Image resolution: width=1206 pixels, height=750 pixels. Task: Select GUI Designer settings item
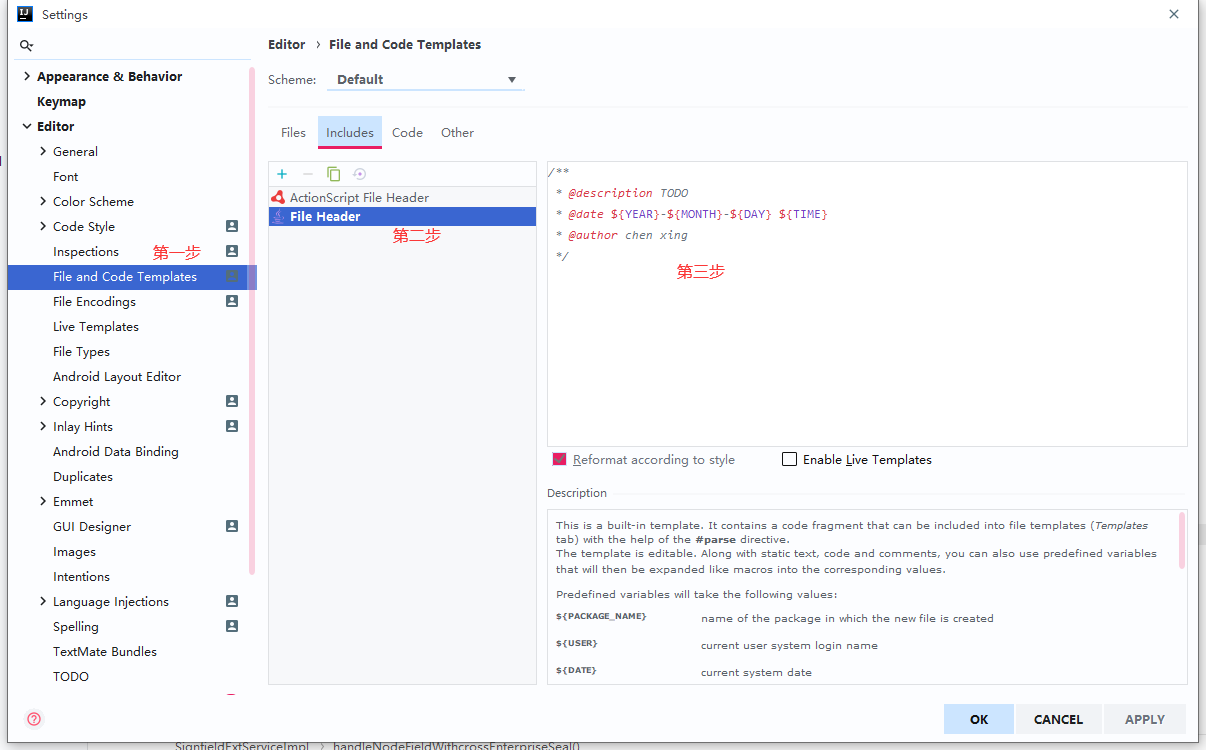pos(92,526)
